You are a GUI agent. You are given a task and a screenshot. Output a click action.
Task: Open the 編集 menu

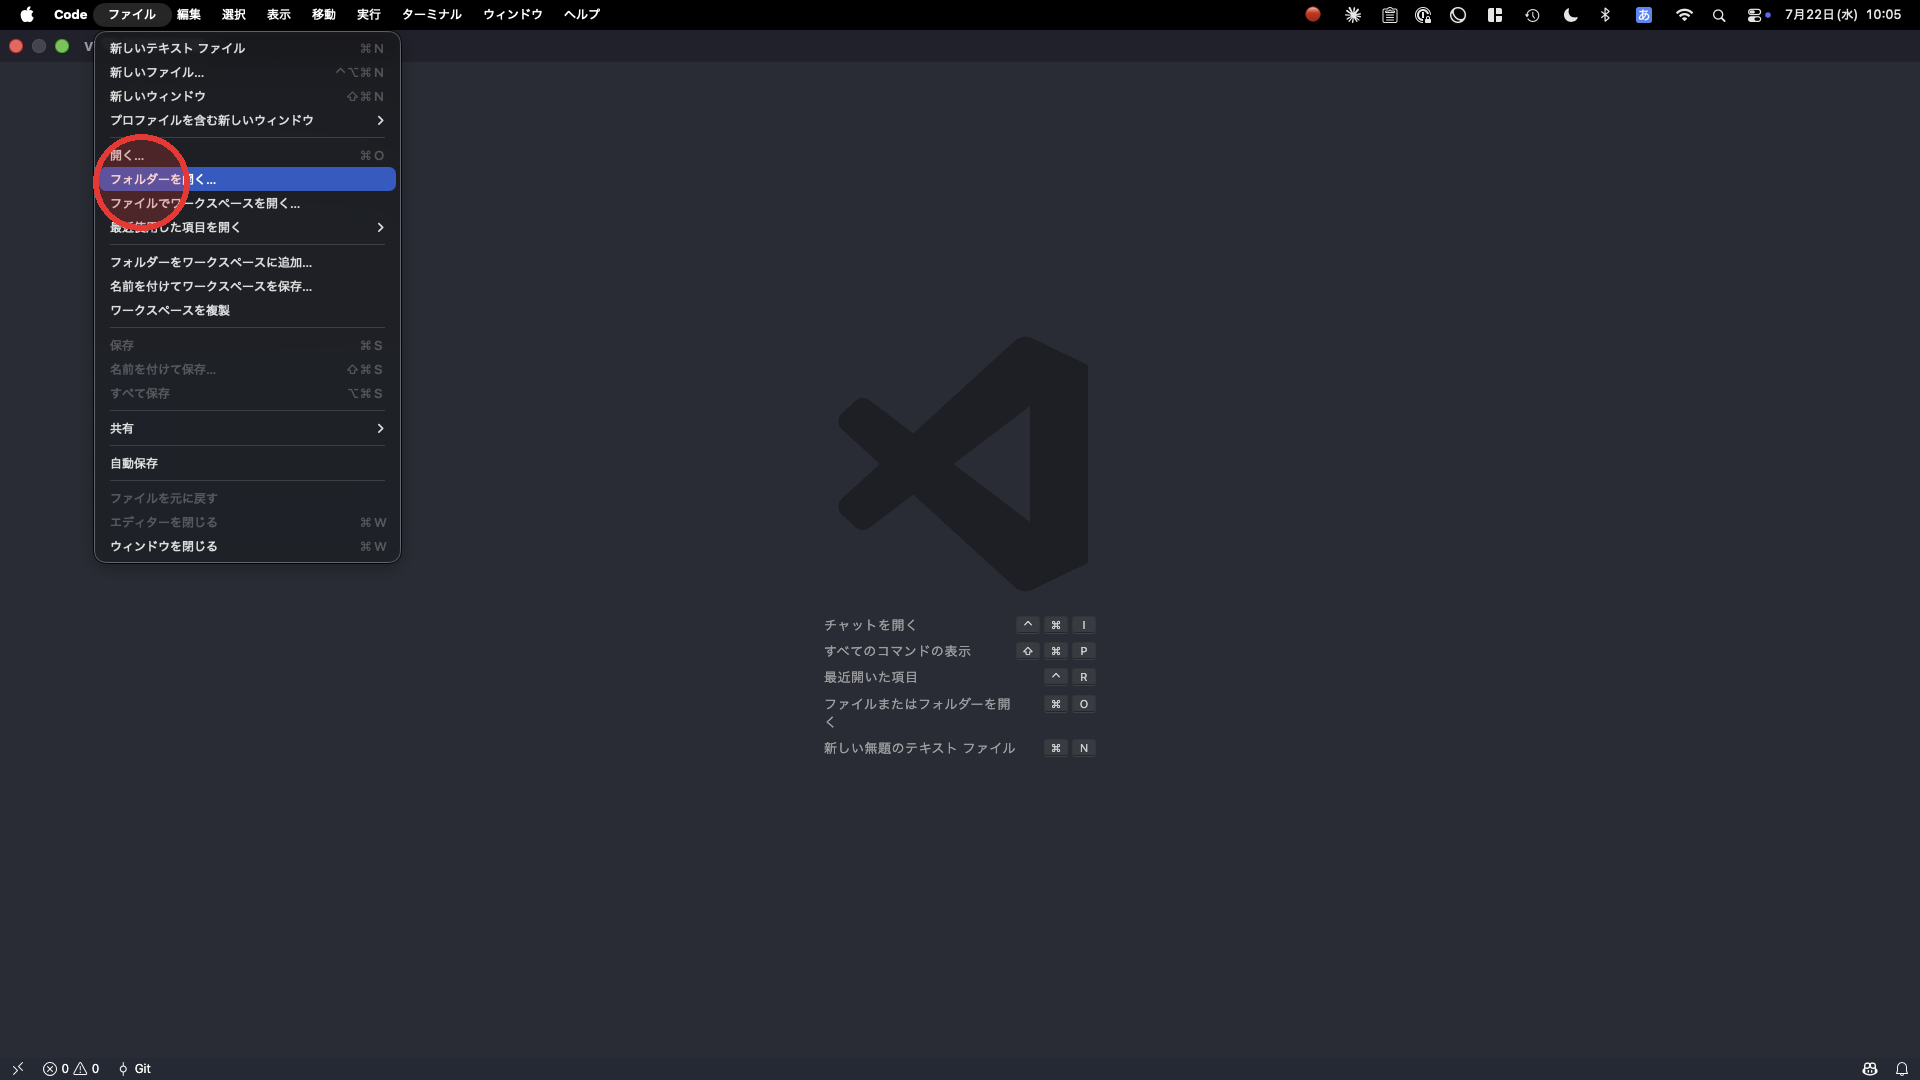click(189, 14)
